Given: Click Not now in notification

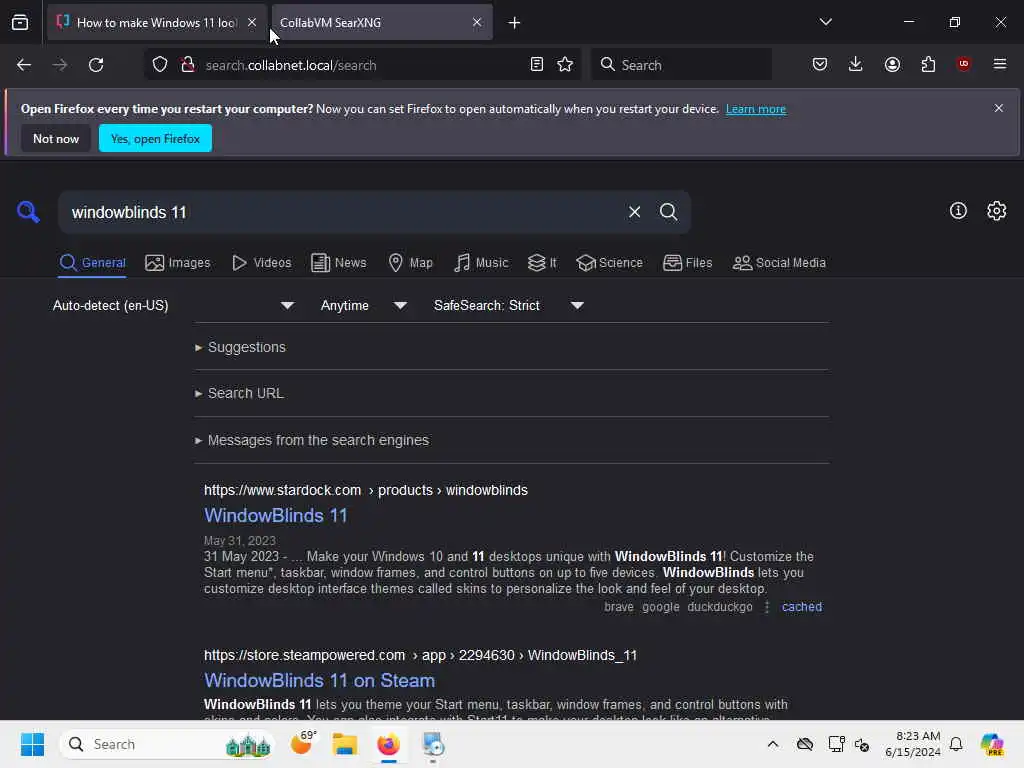Looking at the screenshot, I should click(x=56, y=138).
